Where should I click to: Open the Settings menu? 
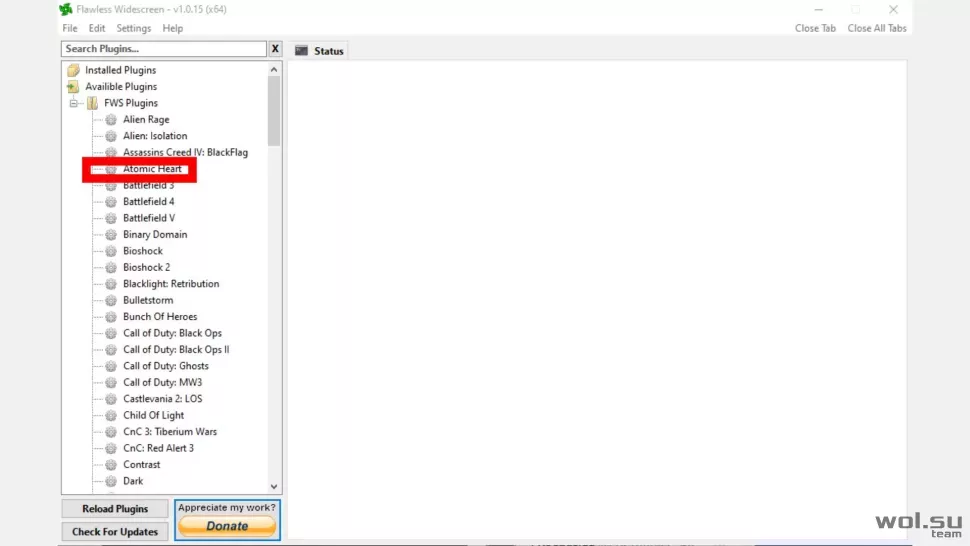[134, 28]
